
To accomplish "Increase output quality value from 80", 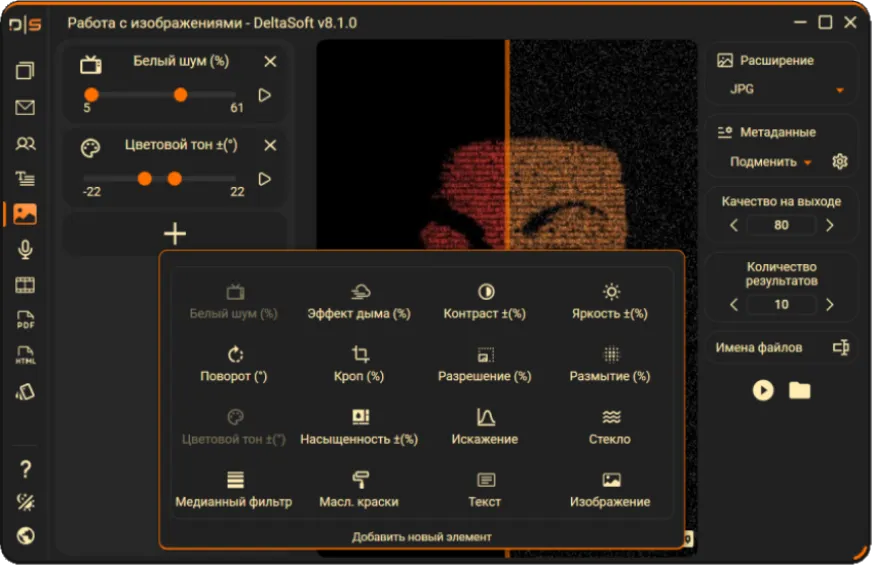I will pos(830,225).
